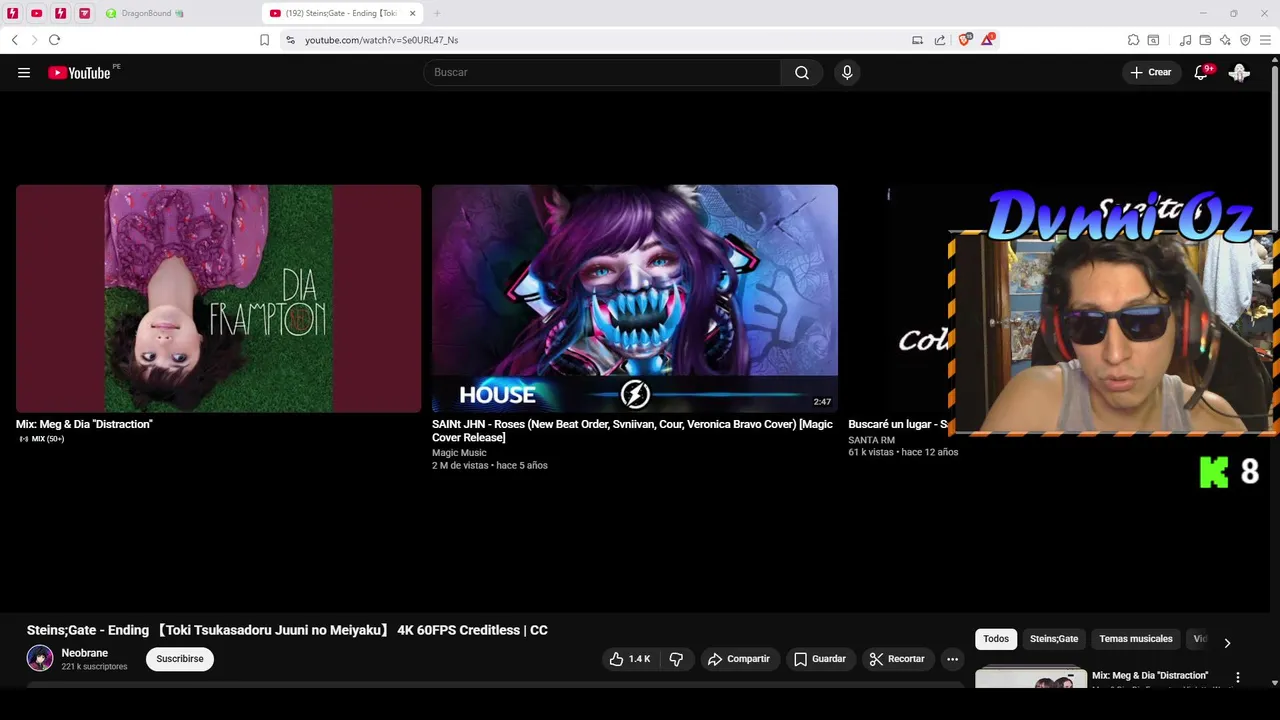Open the Brave Wallet icon
This screenshot has height=720, width=1280.
1205,40
